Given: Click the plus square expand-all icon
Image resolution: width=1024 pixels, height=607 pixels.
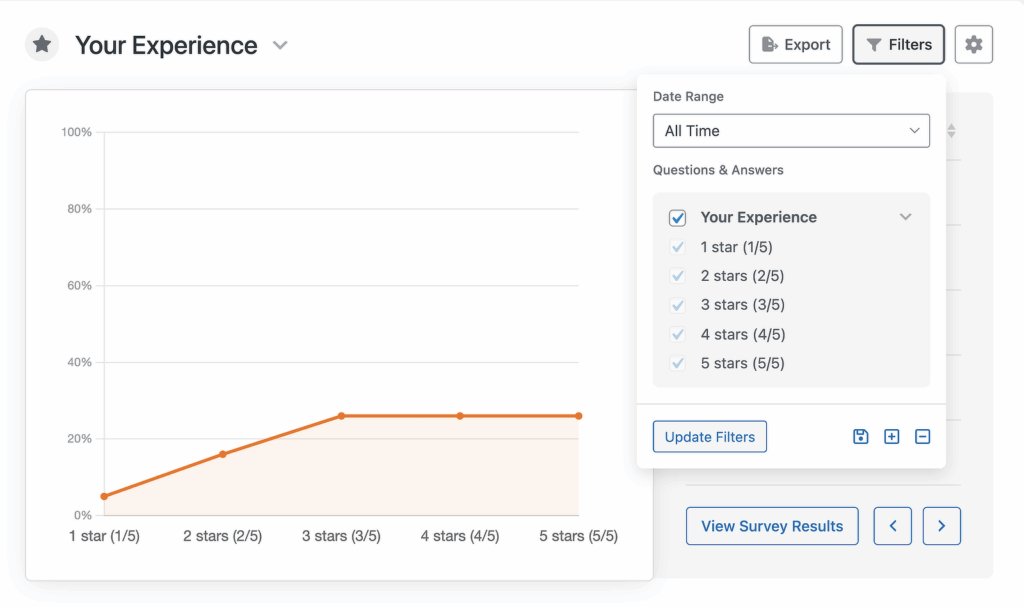Looking at the screenshot, I should (x=892, y=437).
